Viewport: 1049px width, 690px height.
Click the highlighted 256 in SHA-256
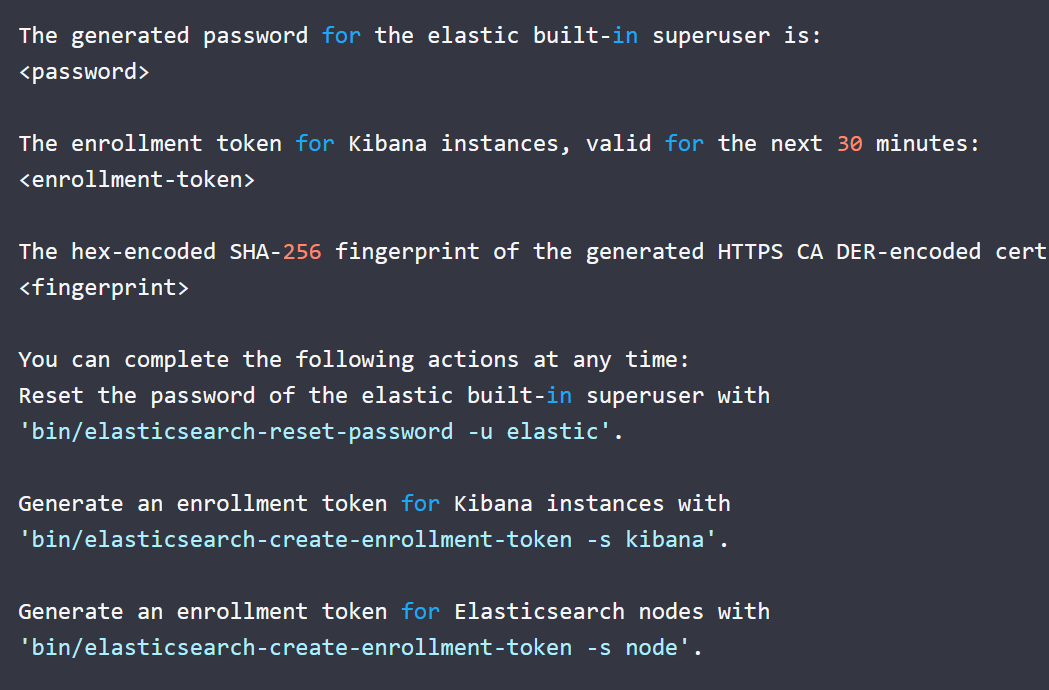[x=302, y=252]
